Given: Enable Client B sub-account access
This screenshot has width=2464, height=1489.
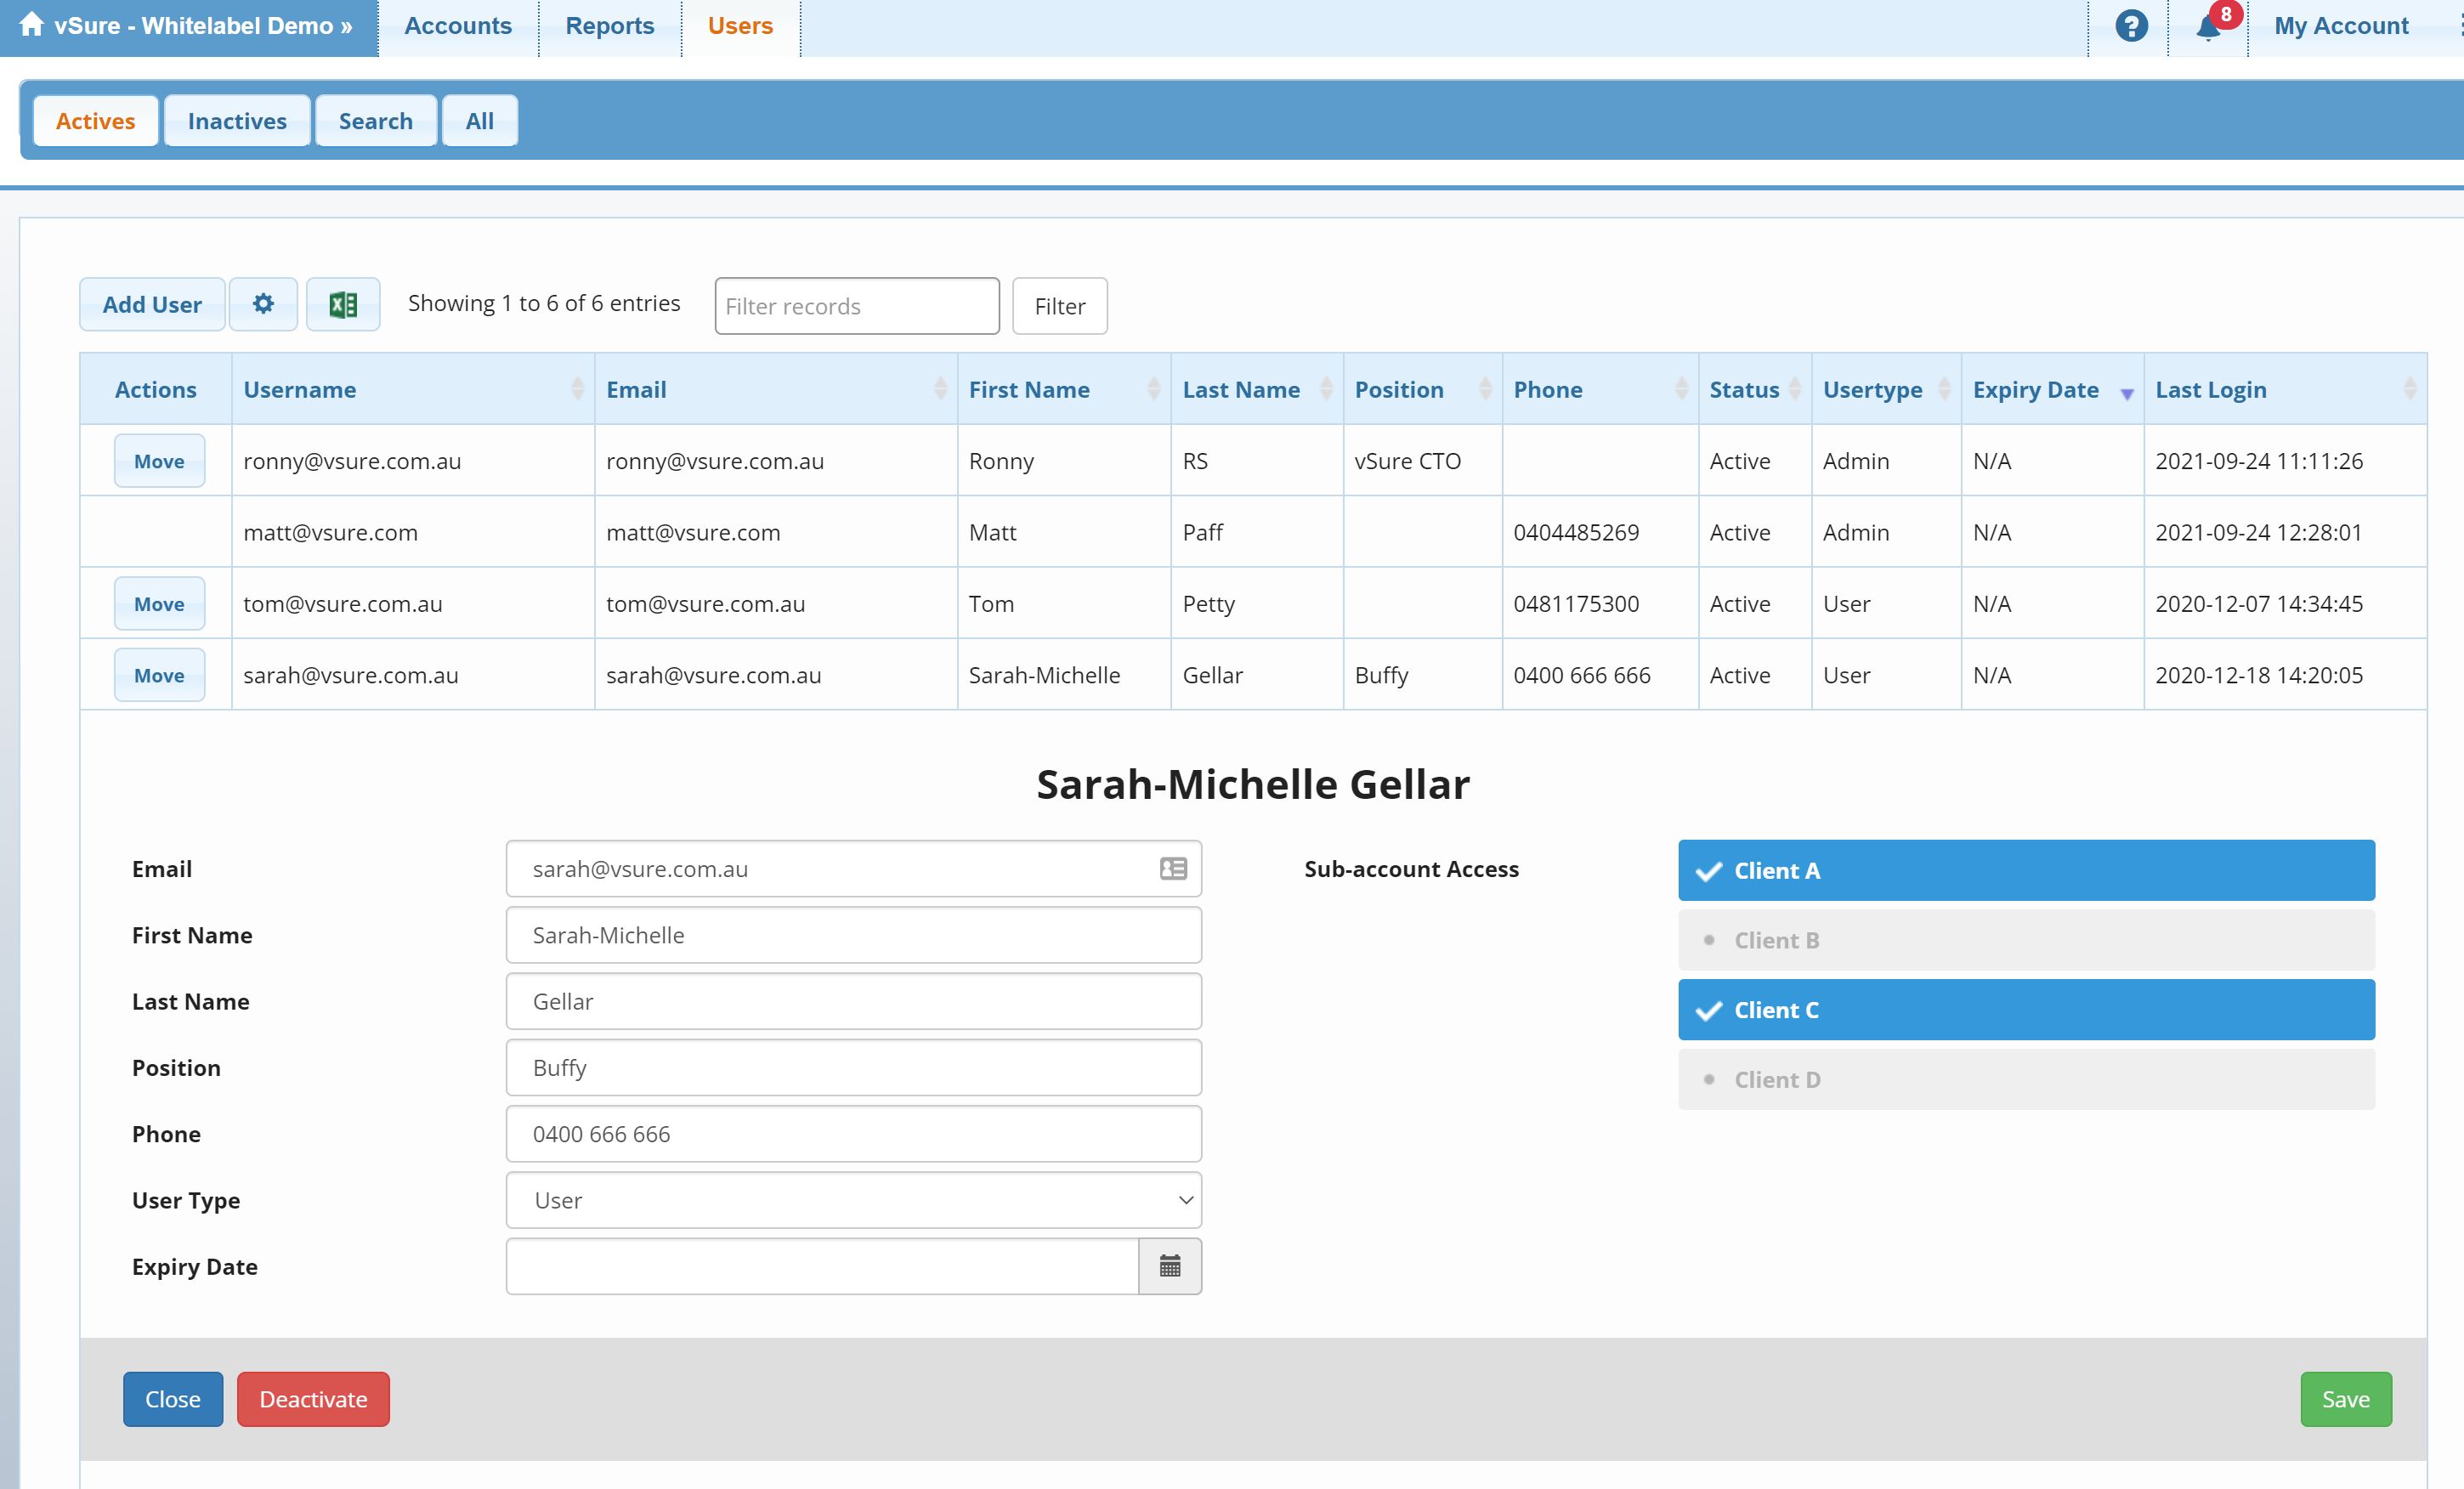Looking at the screenshot, I should click(2025, 939).
